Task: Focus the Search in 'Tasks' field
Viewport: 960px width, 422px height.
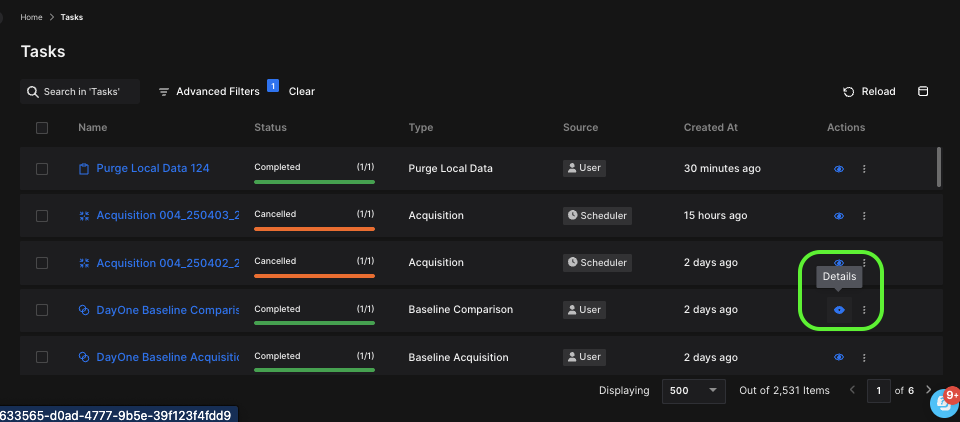Action: tap(82, 91)
